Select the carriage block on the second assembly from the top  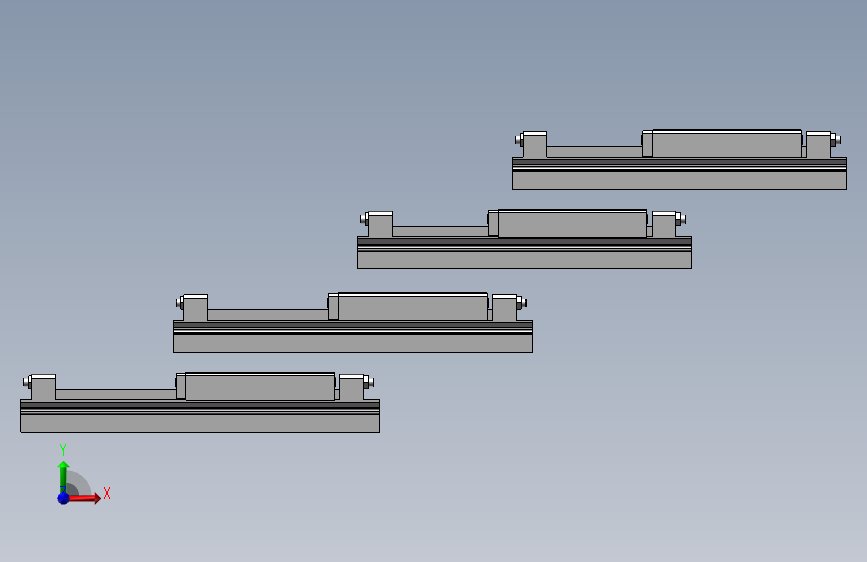(572, 223)
